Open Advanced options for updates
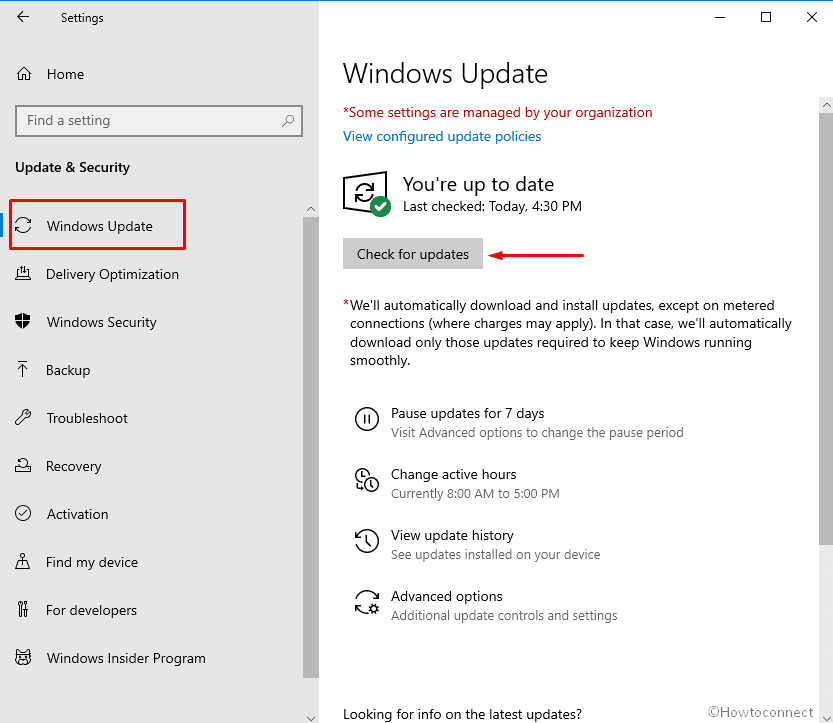The width and height of the screenshot is (833, 723). point(447,597)
